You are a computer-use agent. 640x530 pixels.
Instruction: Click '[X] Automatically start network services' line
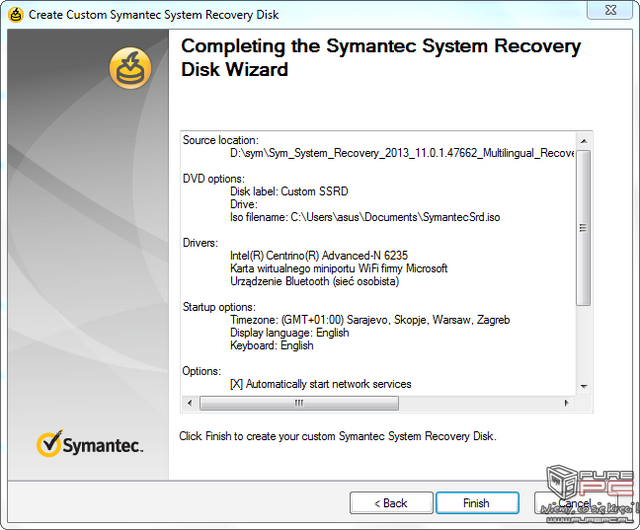tap(320, 384)
